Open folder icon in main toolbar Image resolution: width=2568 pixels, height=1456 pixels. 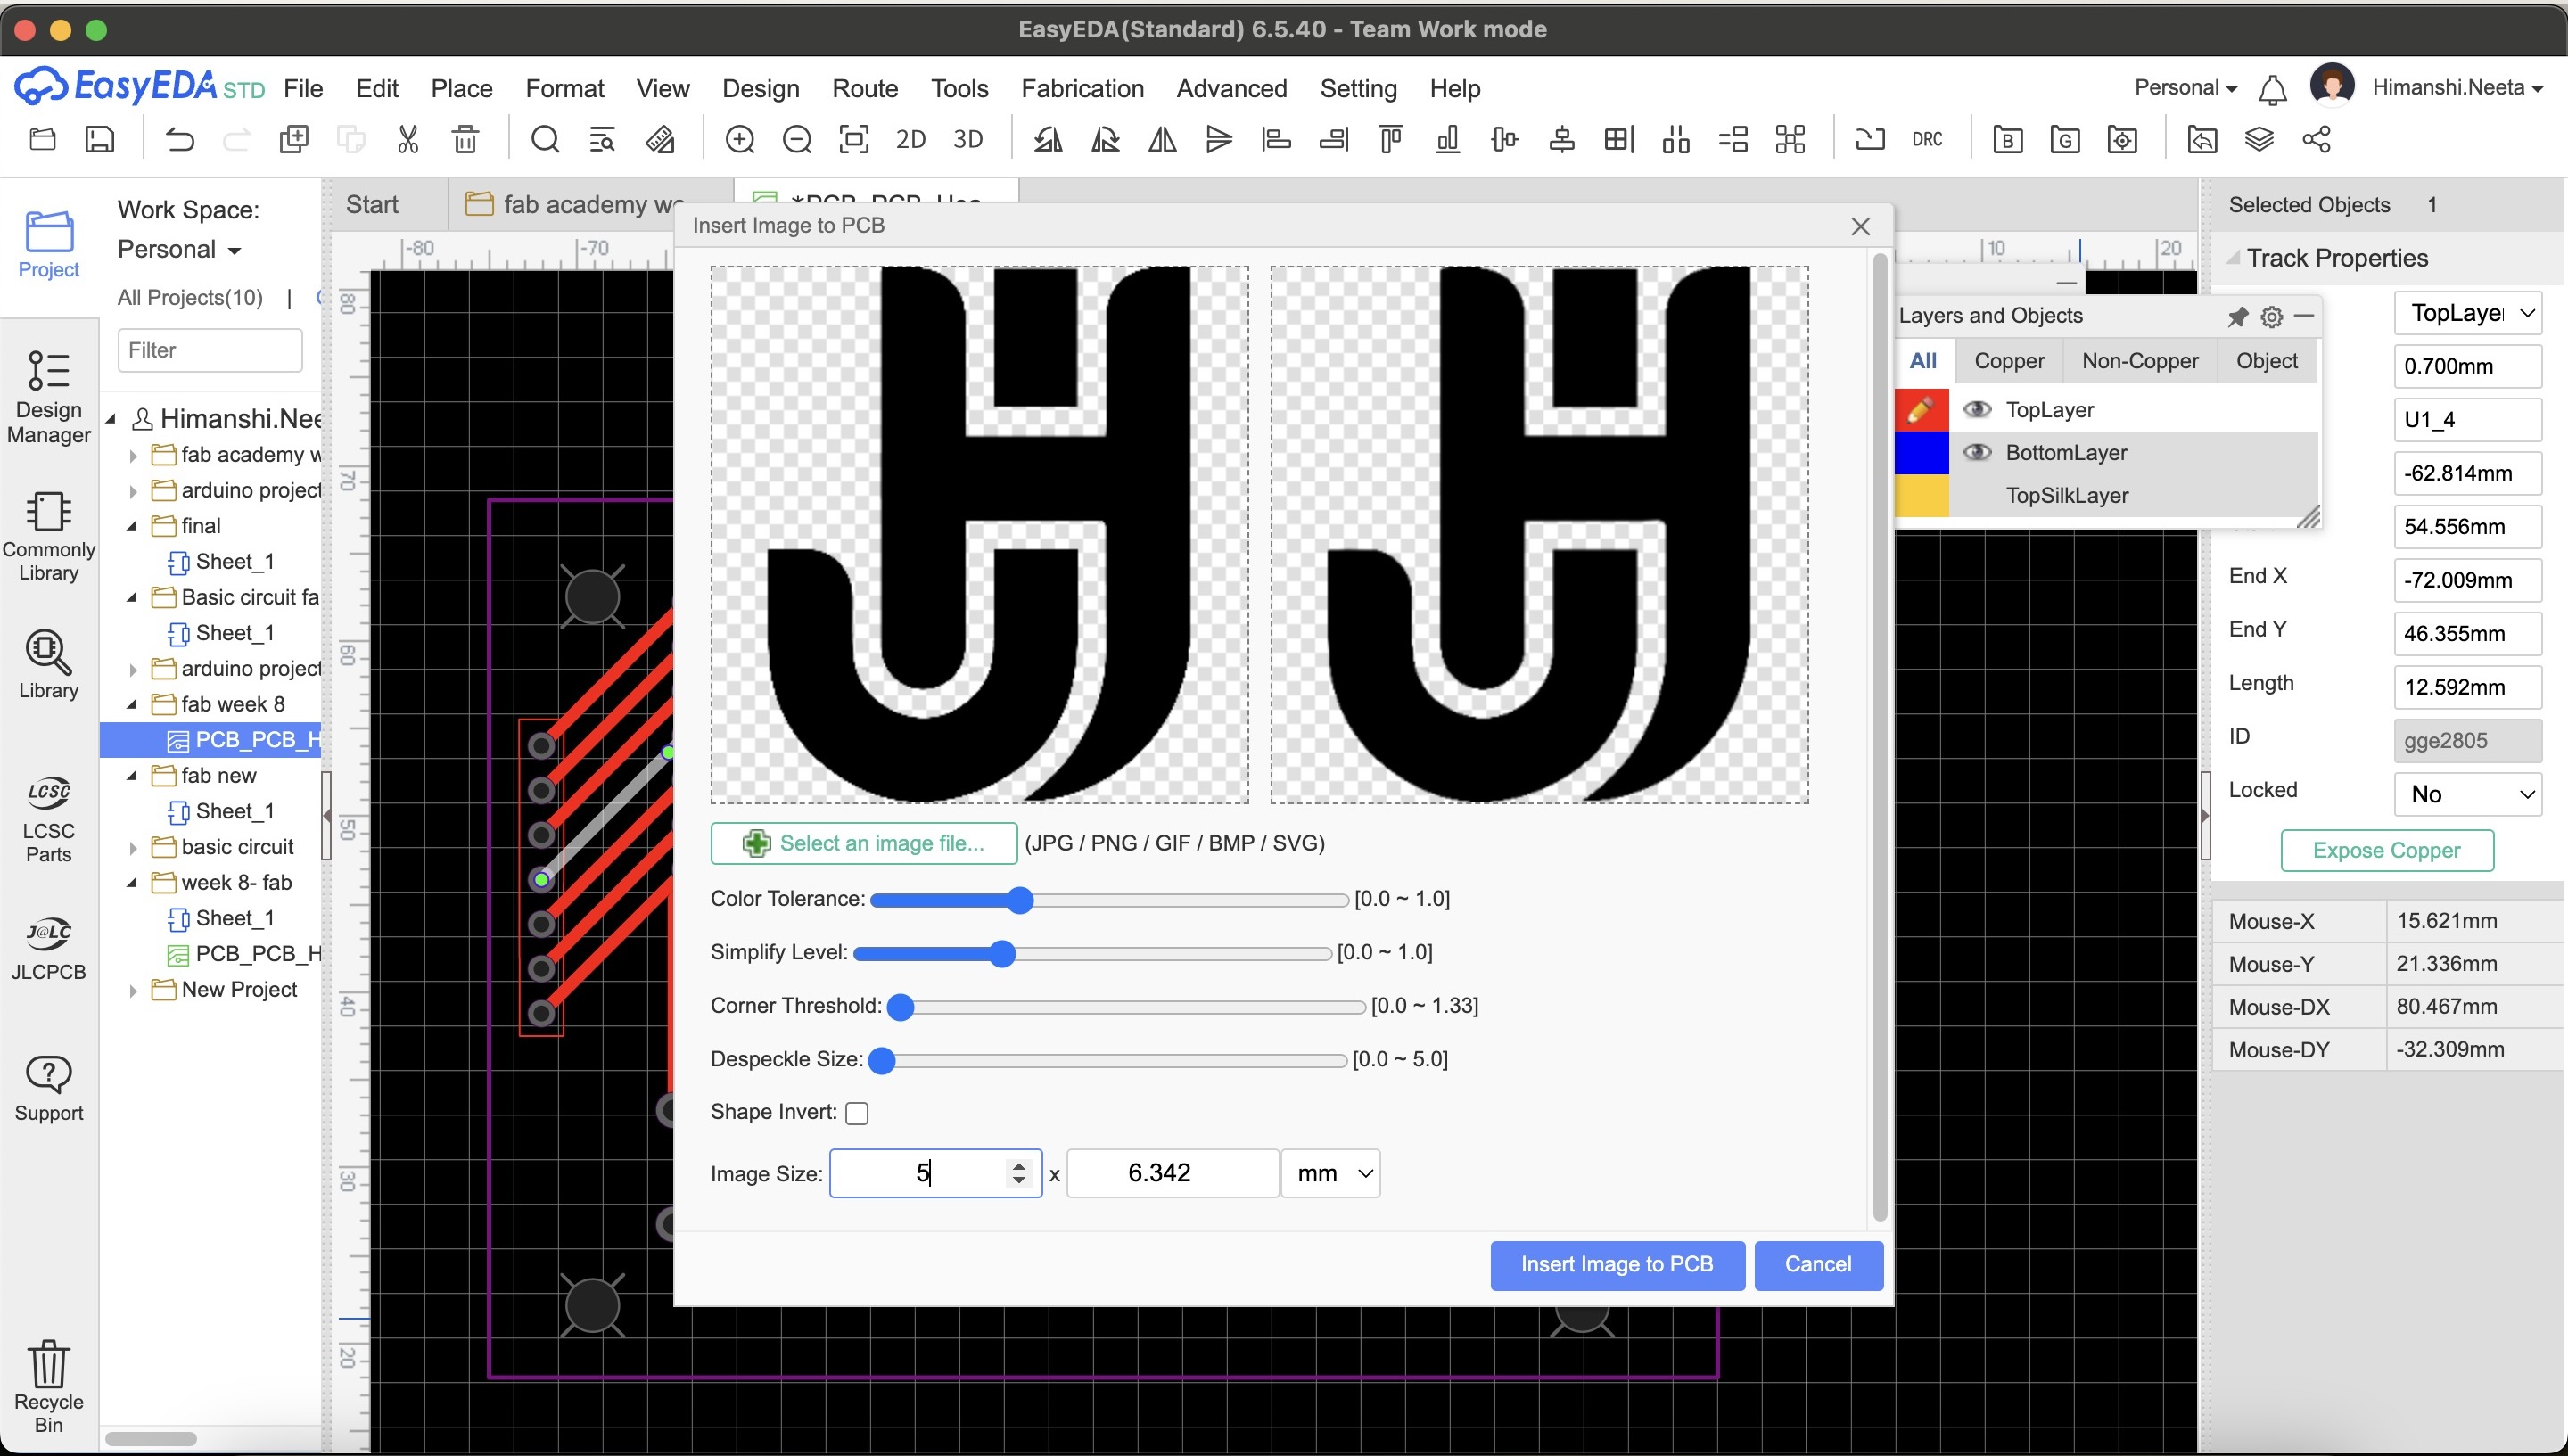[42, 139]
